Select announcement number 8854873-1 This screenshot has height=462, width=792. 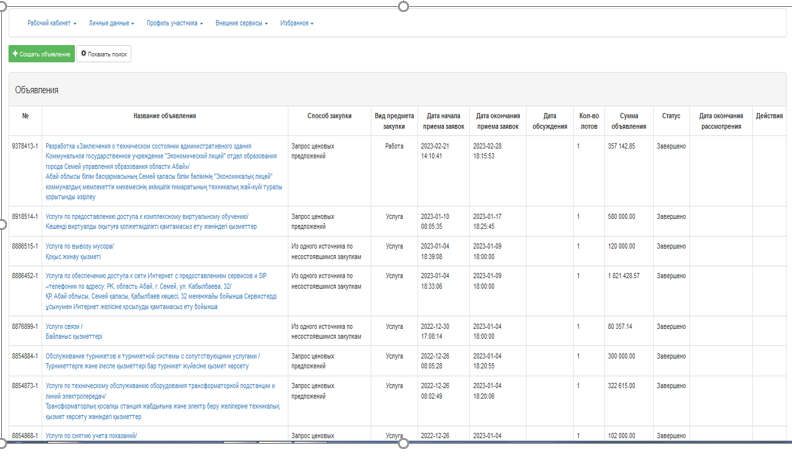point(25,386)
